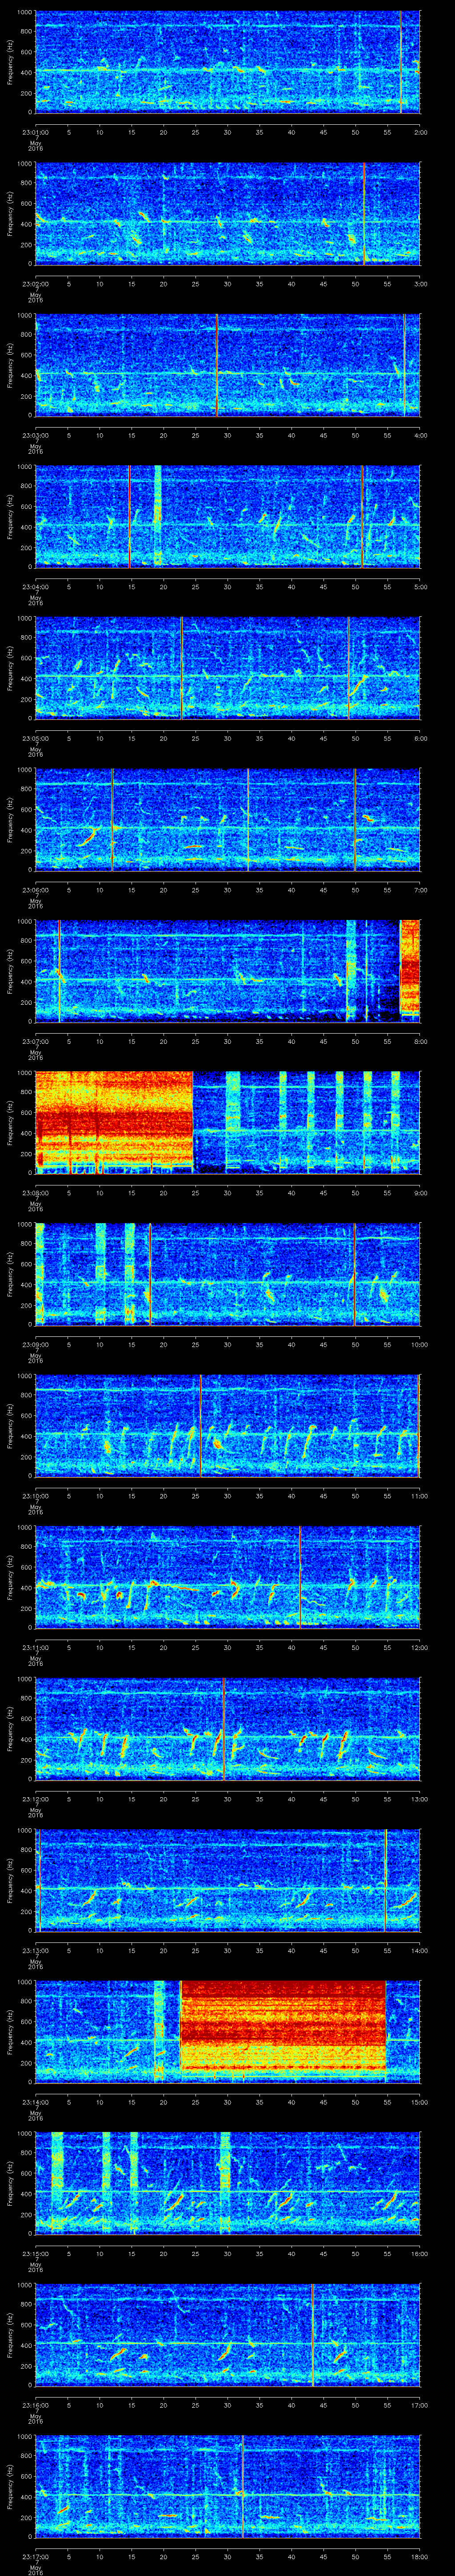Click the 23:12:00 start time label
This screenshot has width=455, height=2576.
coord(36,1798)
